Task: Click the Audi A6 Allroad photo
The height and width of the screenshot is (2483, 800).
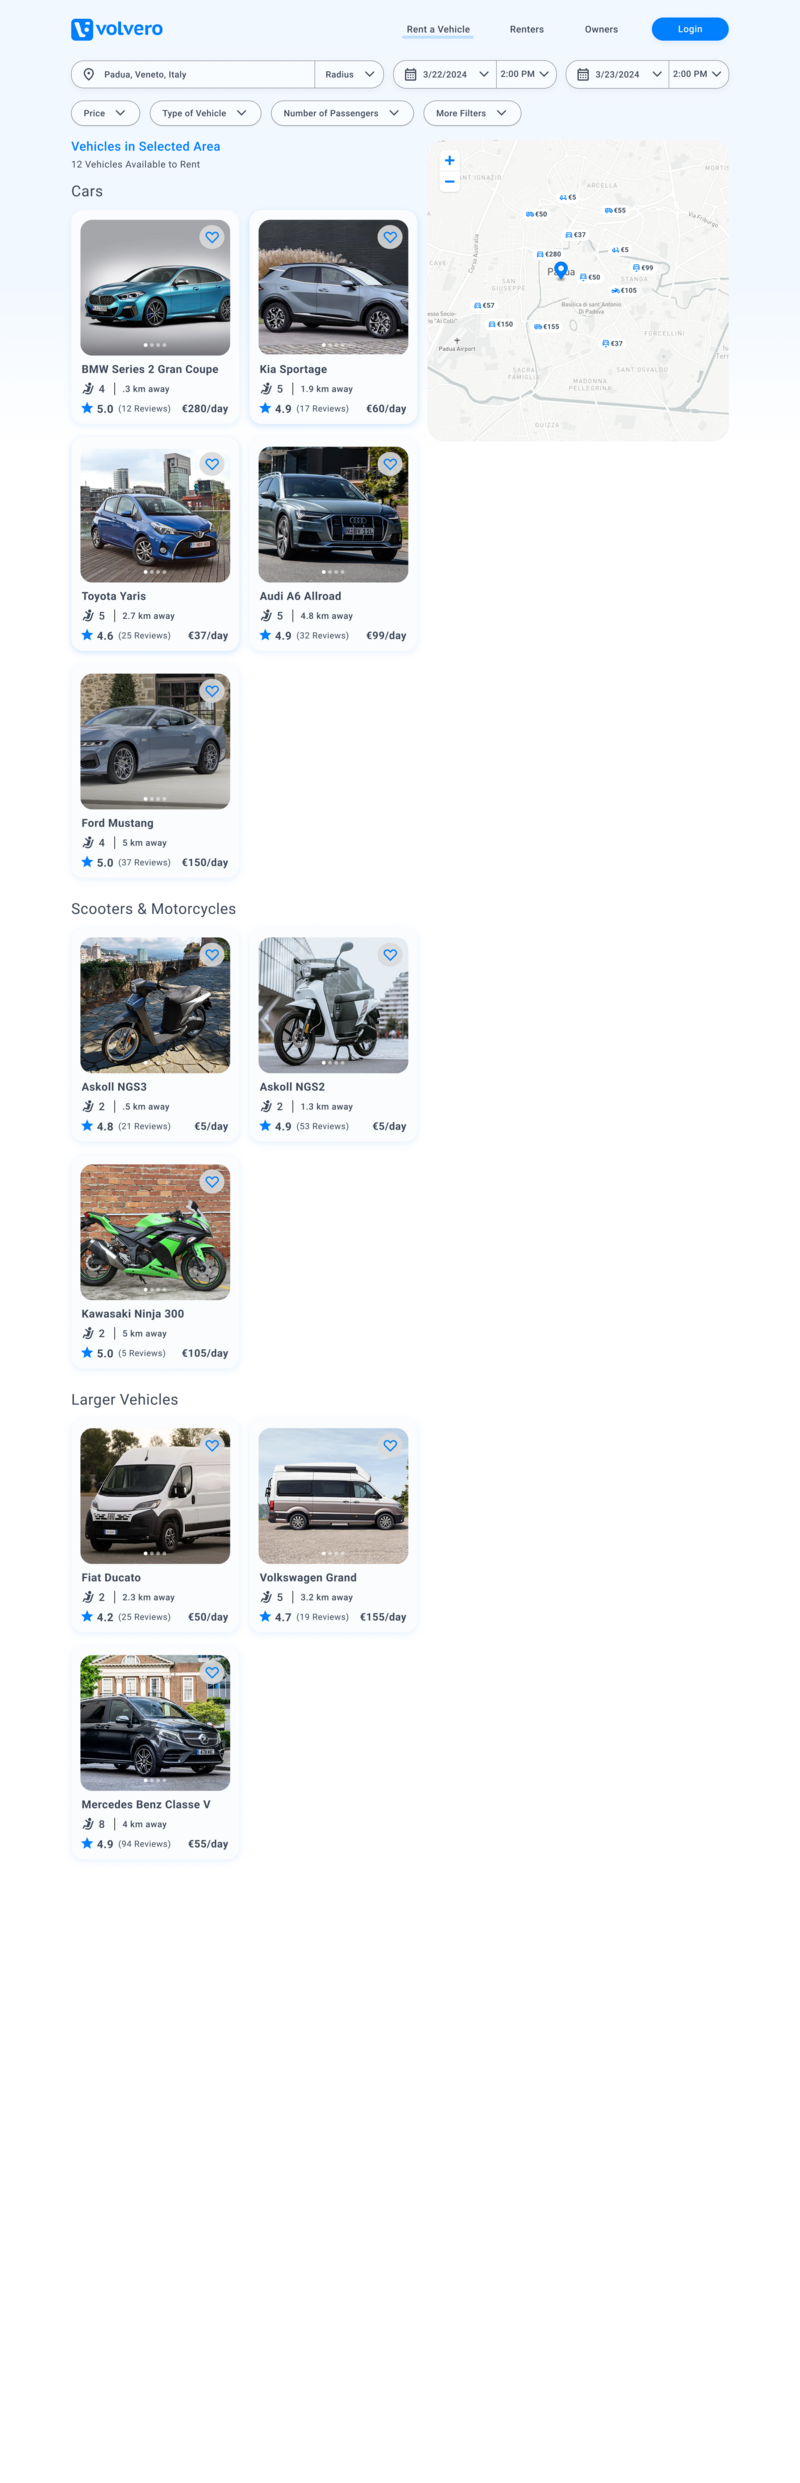Action: coord(333,514)
